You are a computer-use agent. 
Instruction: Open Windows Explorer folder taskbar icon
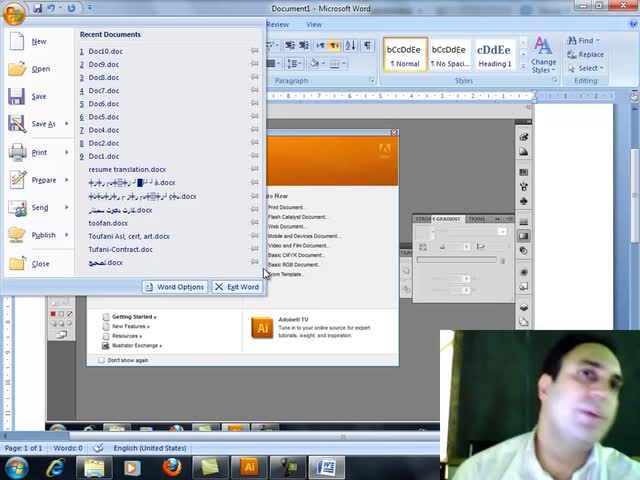[x=94, y=467]
